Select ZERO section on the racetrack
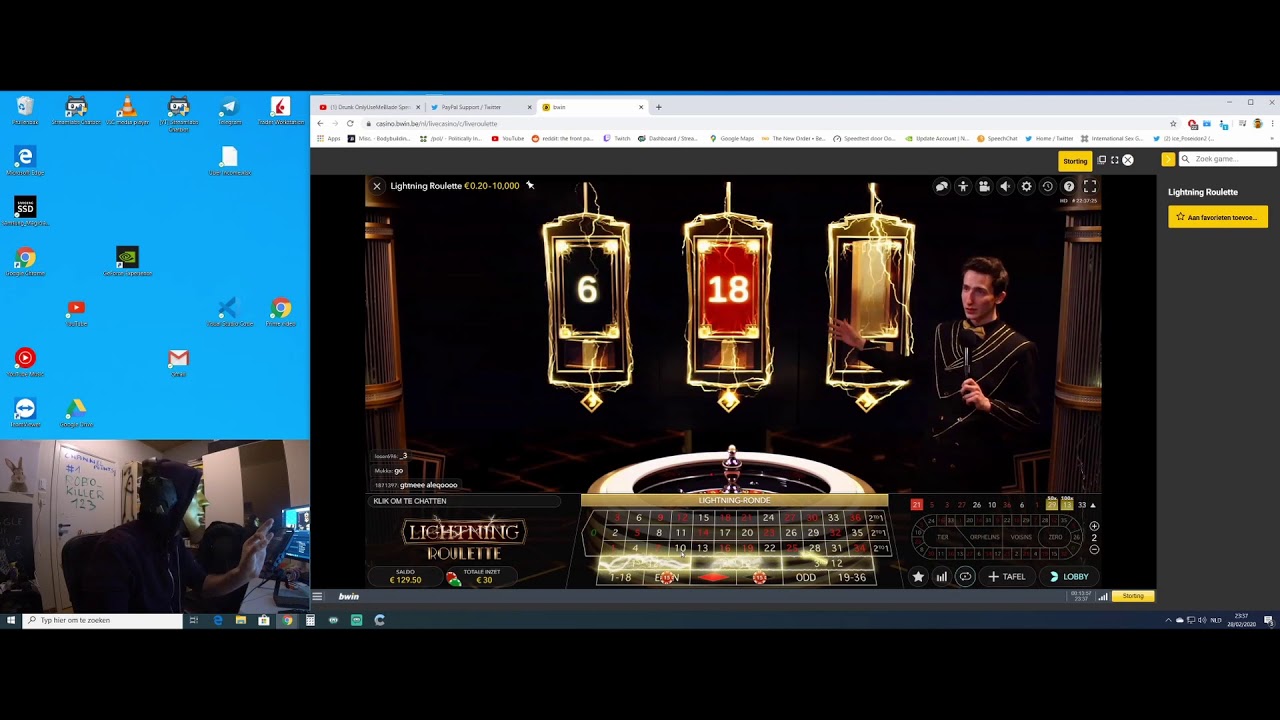 coord(1055,537)
